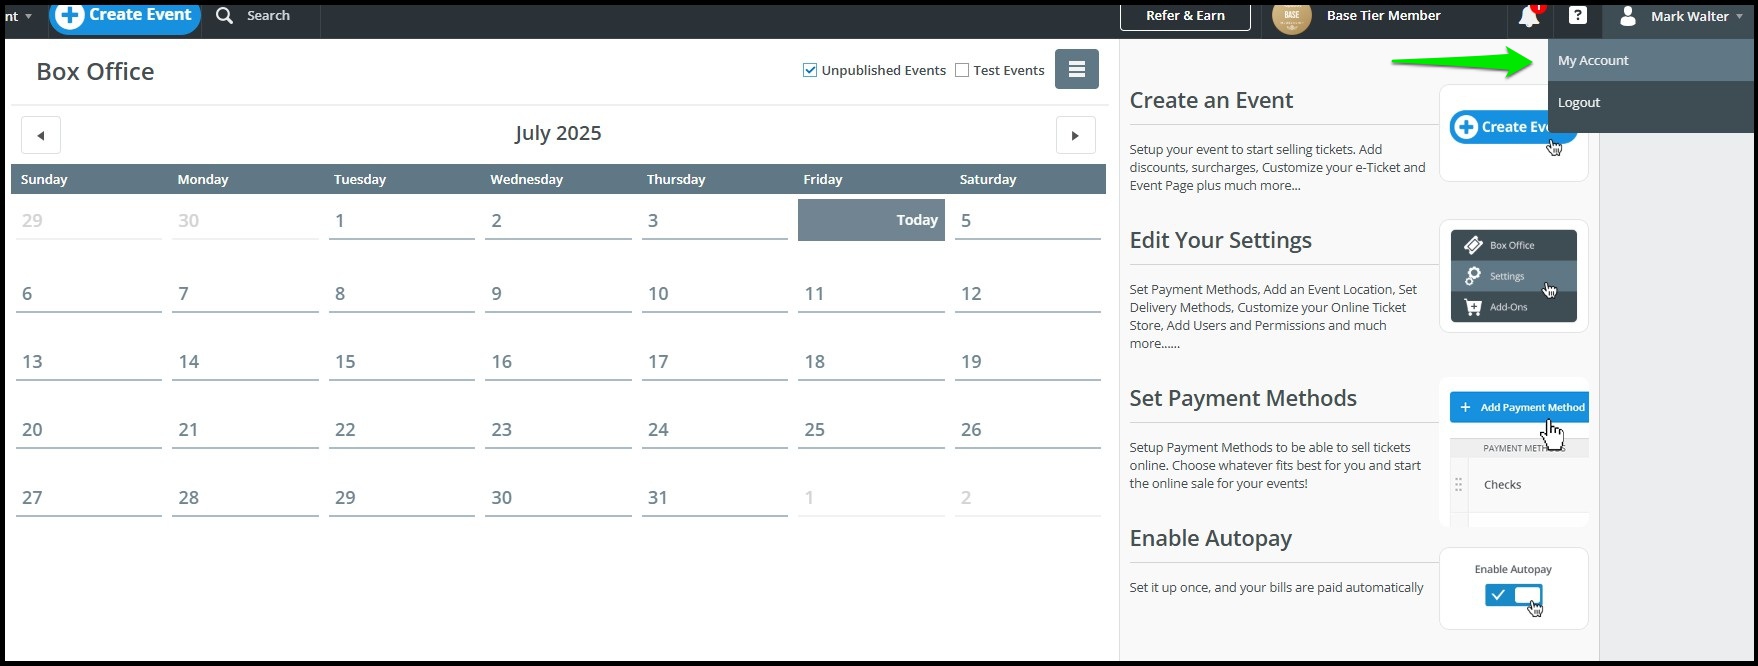Screen dimensions: 1758x666
Task: Select July 14 on the calendar
Action: tap(245, 362)
